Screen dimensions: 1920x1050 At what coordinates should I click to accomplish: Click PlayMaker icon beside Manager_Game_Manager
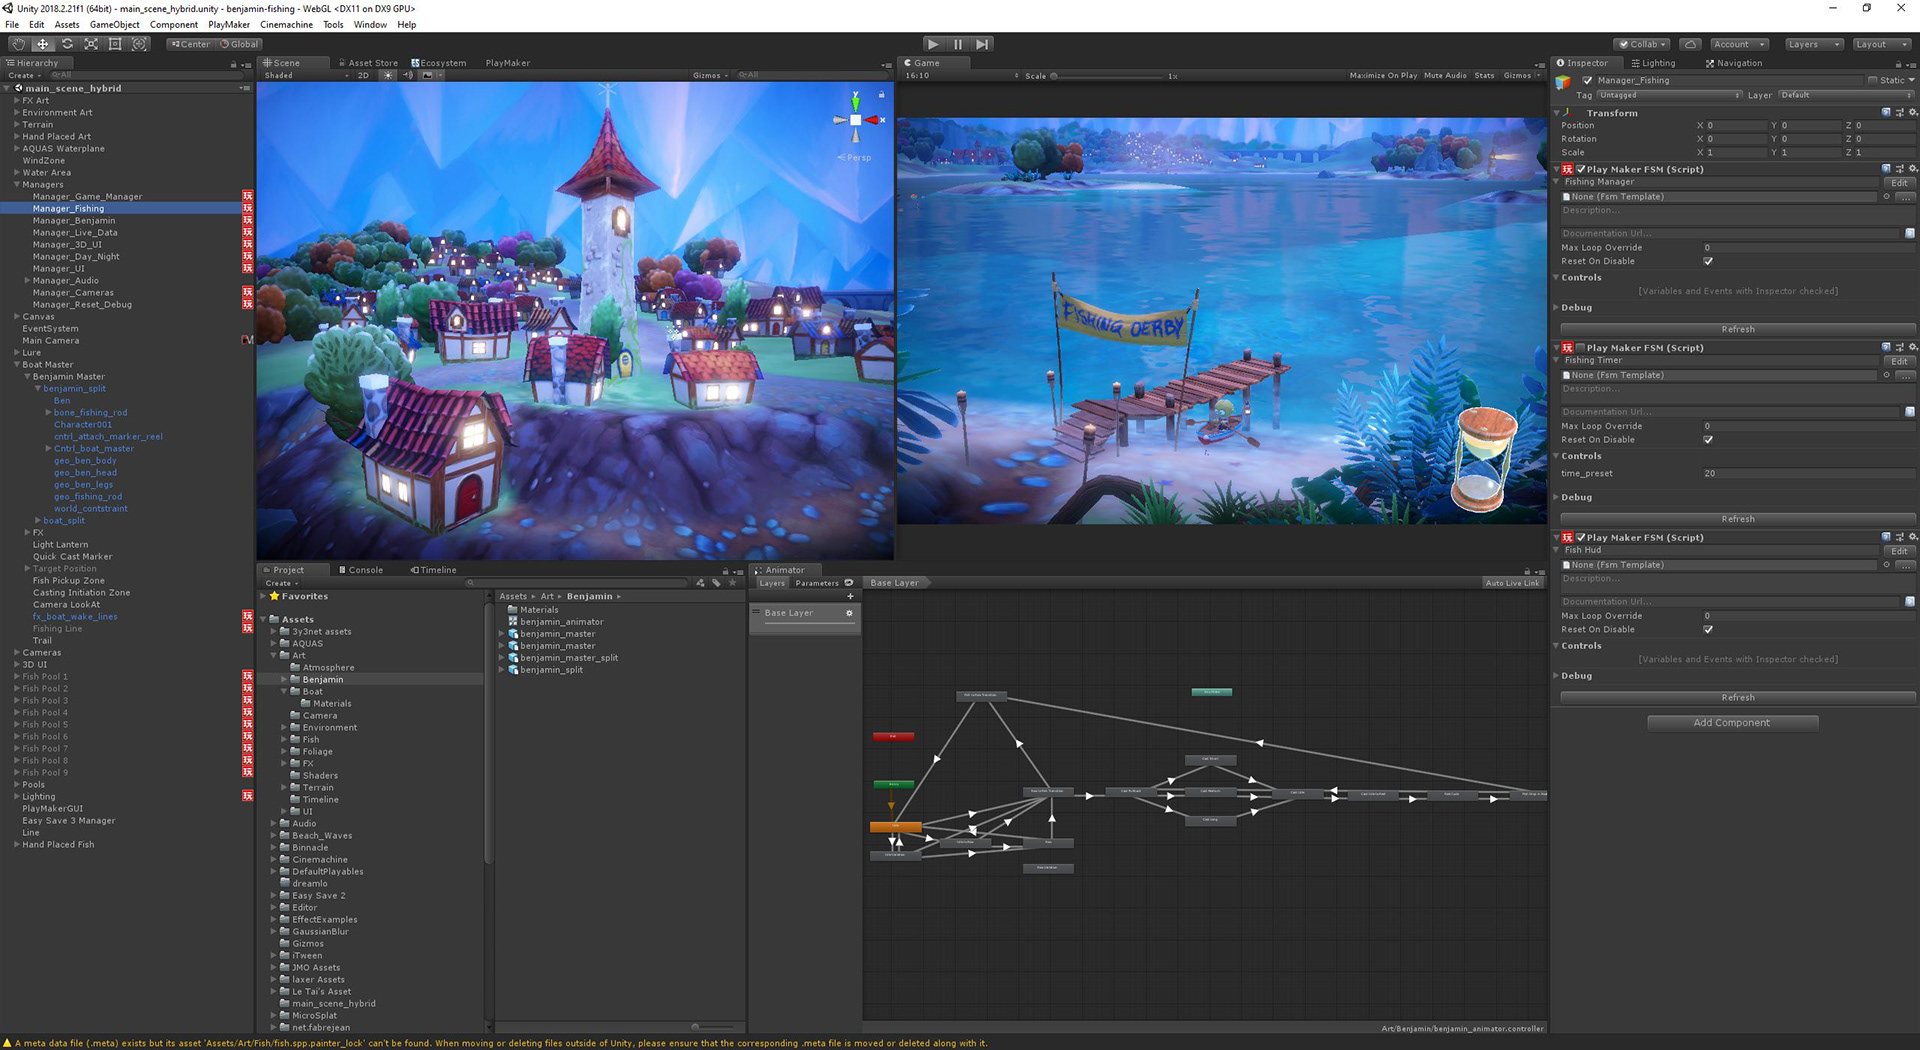(x=247, y=196)
